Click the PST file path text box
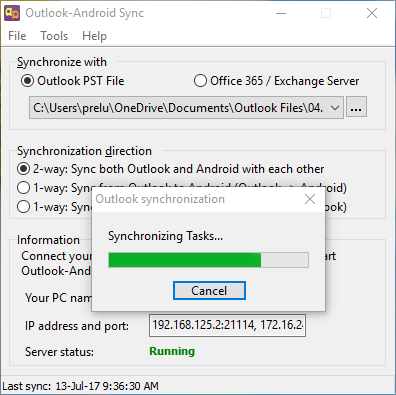The image size is (396, 395). (178, 108)
